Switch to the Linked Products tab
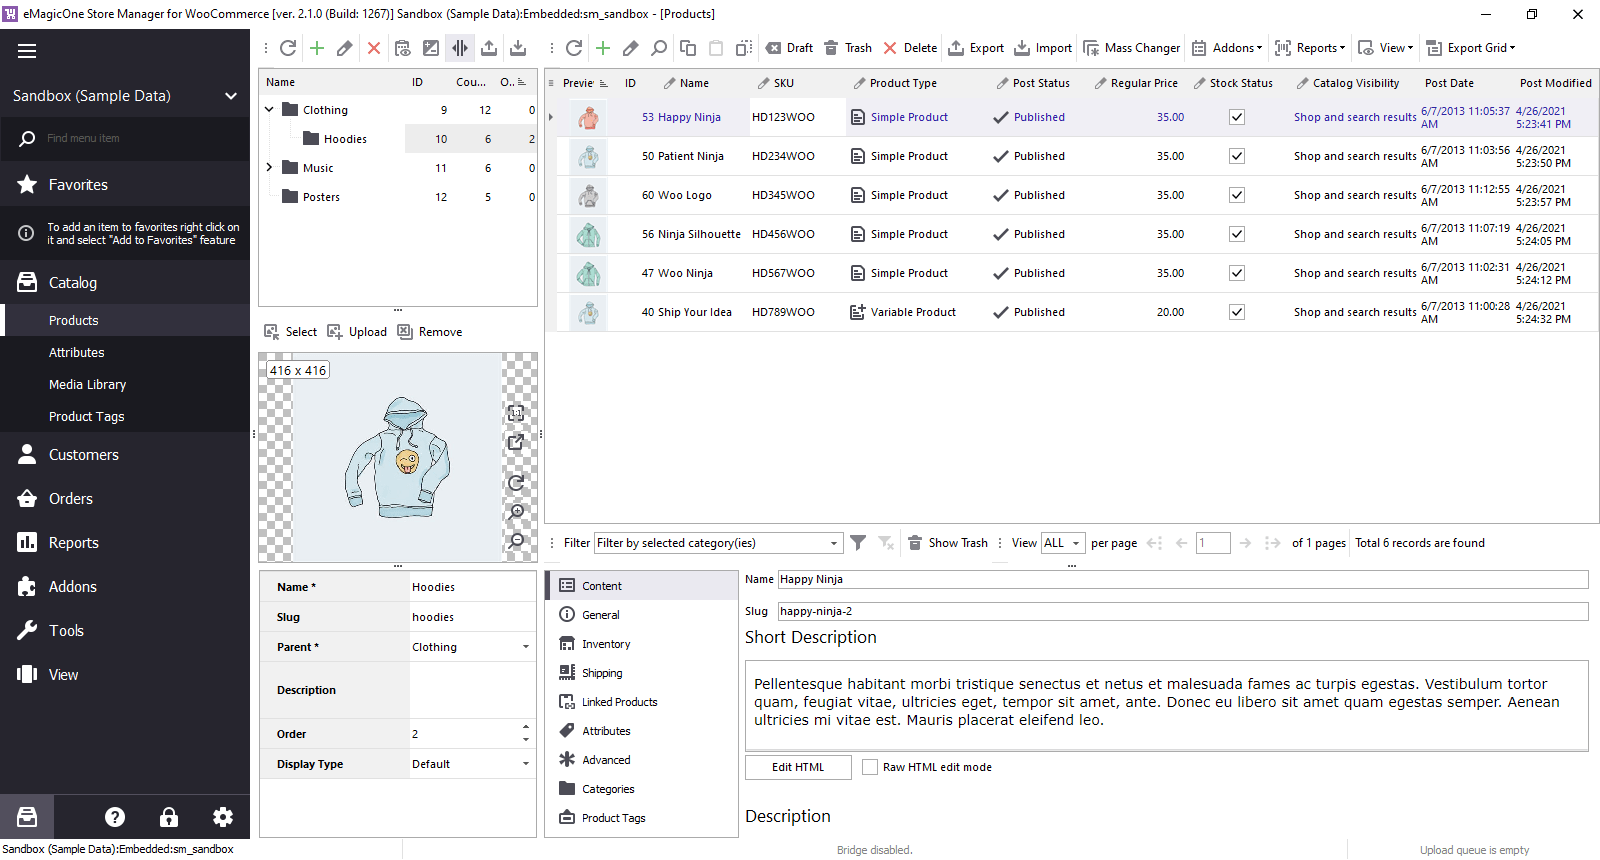Viewport: 1600px width, 860px height. click(644, 702)
